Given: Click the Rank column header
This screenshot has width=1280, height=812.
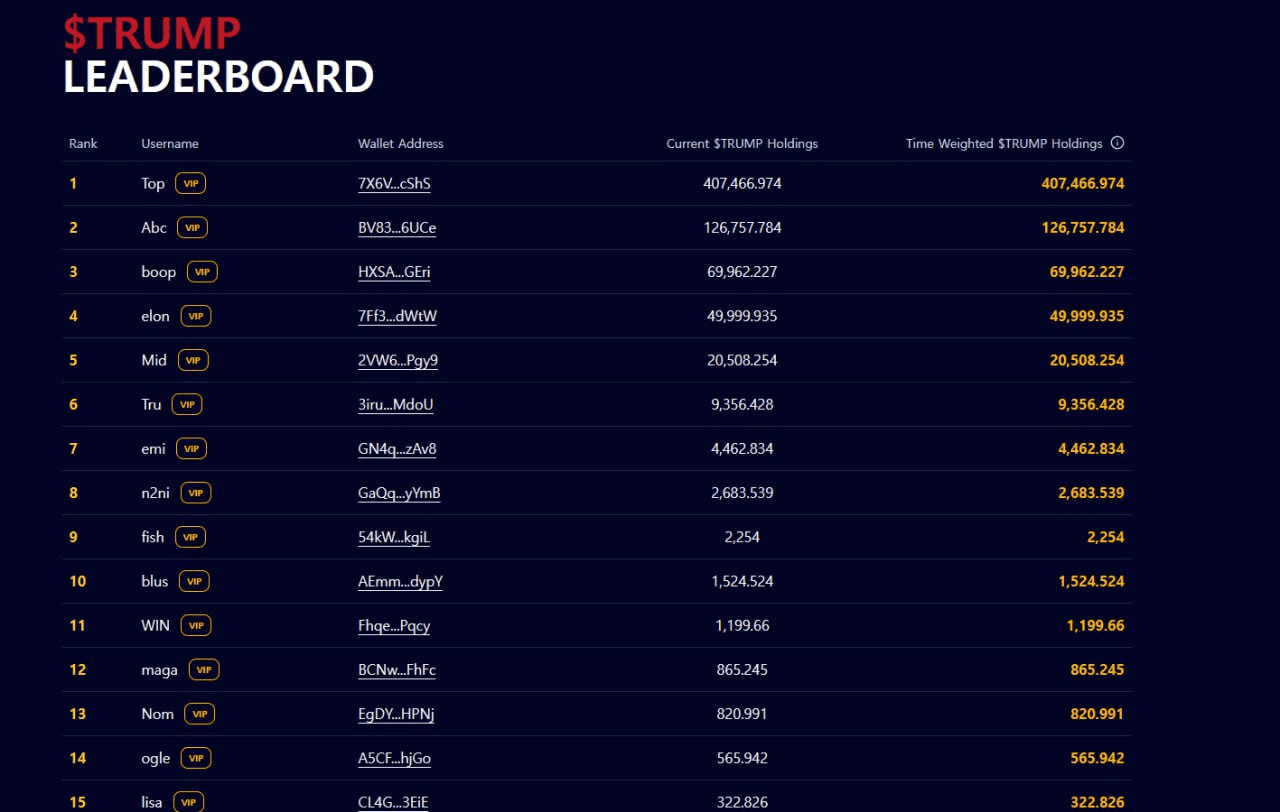Looking at the screenshot, I should pyautogui.click(x=83, y=143).
